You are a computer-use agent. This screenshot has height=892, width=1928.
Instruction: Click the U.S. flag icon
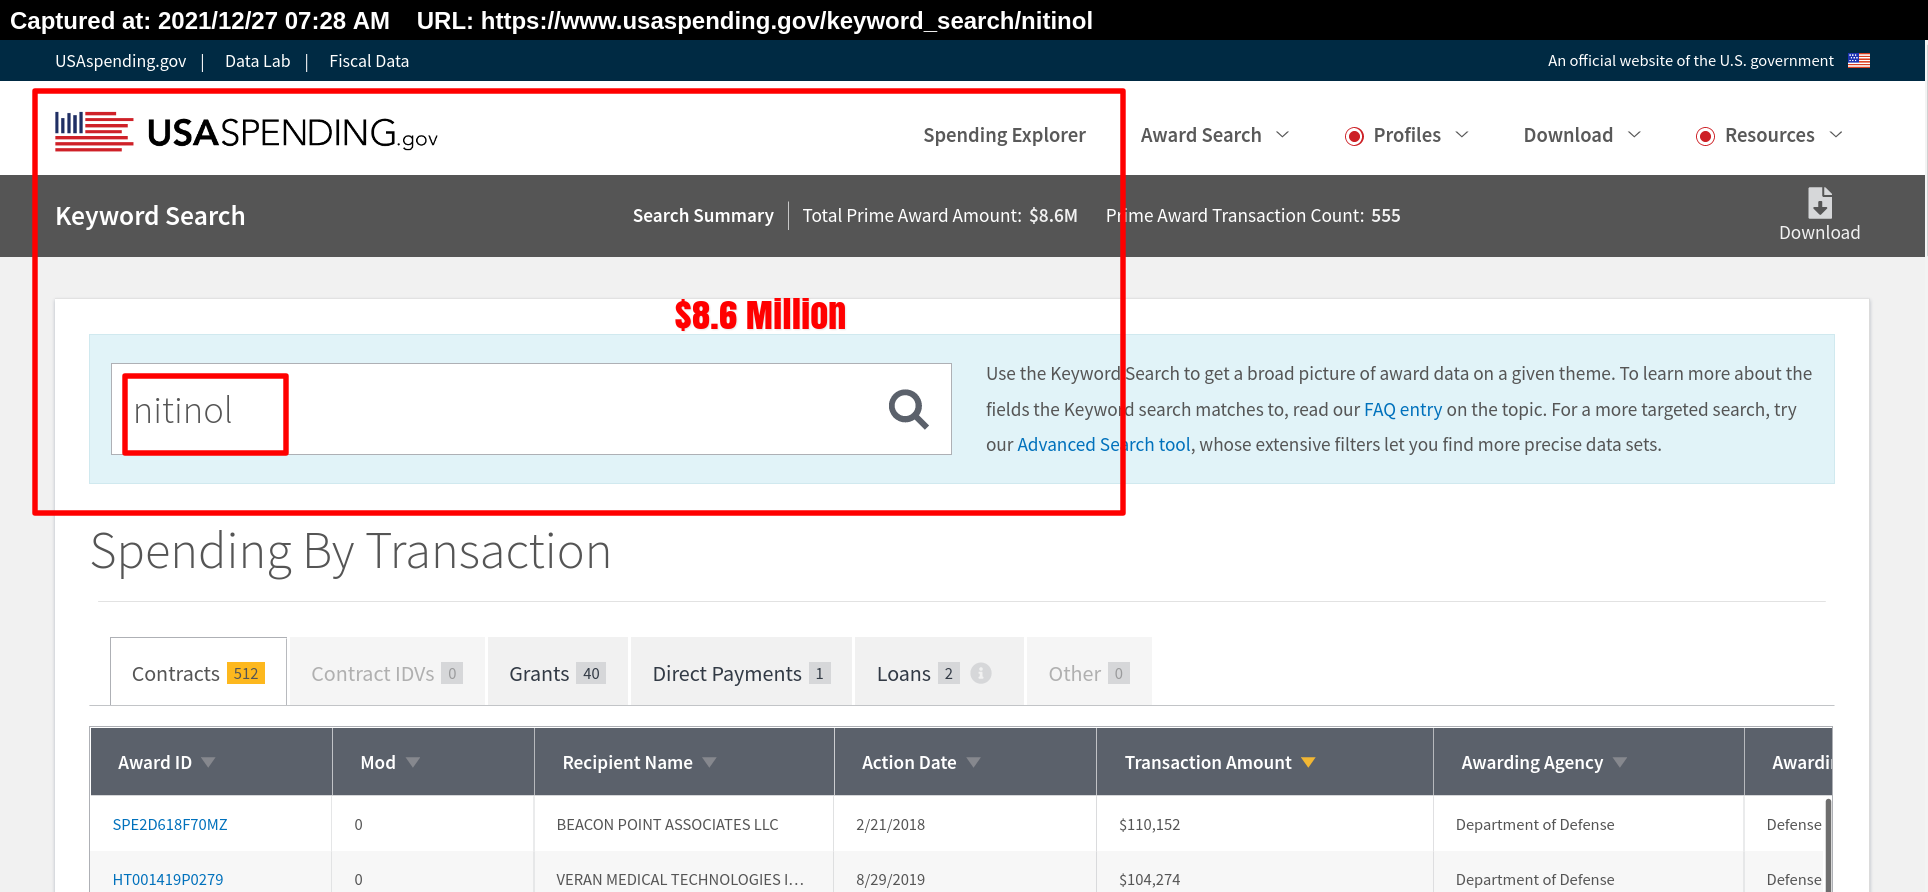[1859, 61]
